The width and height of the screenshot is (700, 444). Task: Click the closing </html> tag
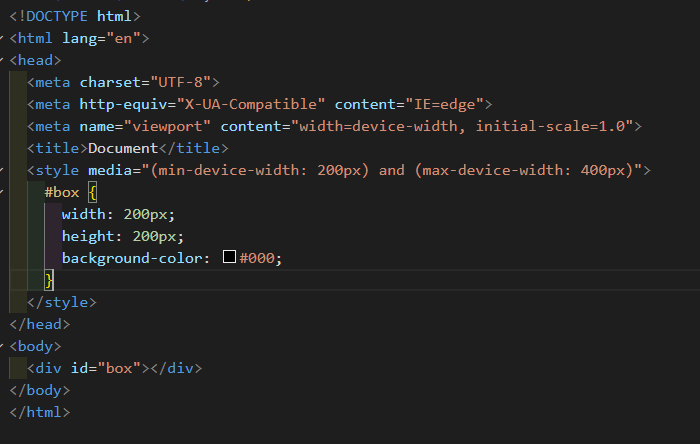[x=40, y=412]
